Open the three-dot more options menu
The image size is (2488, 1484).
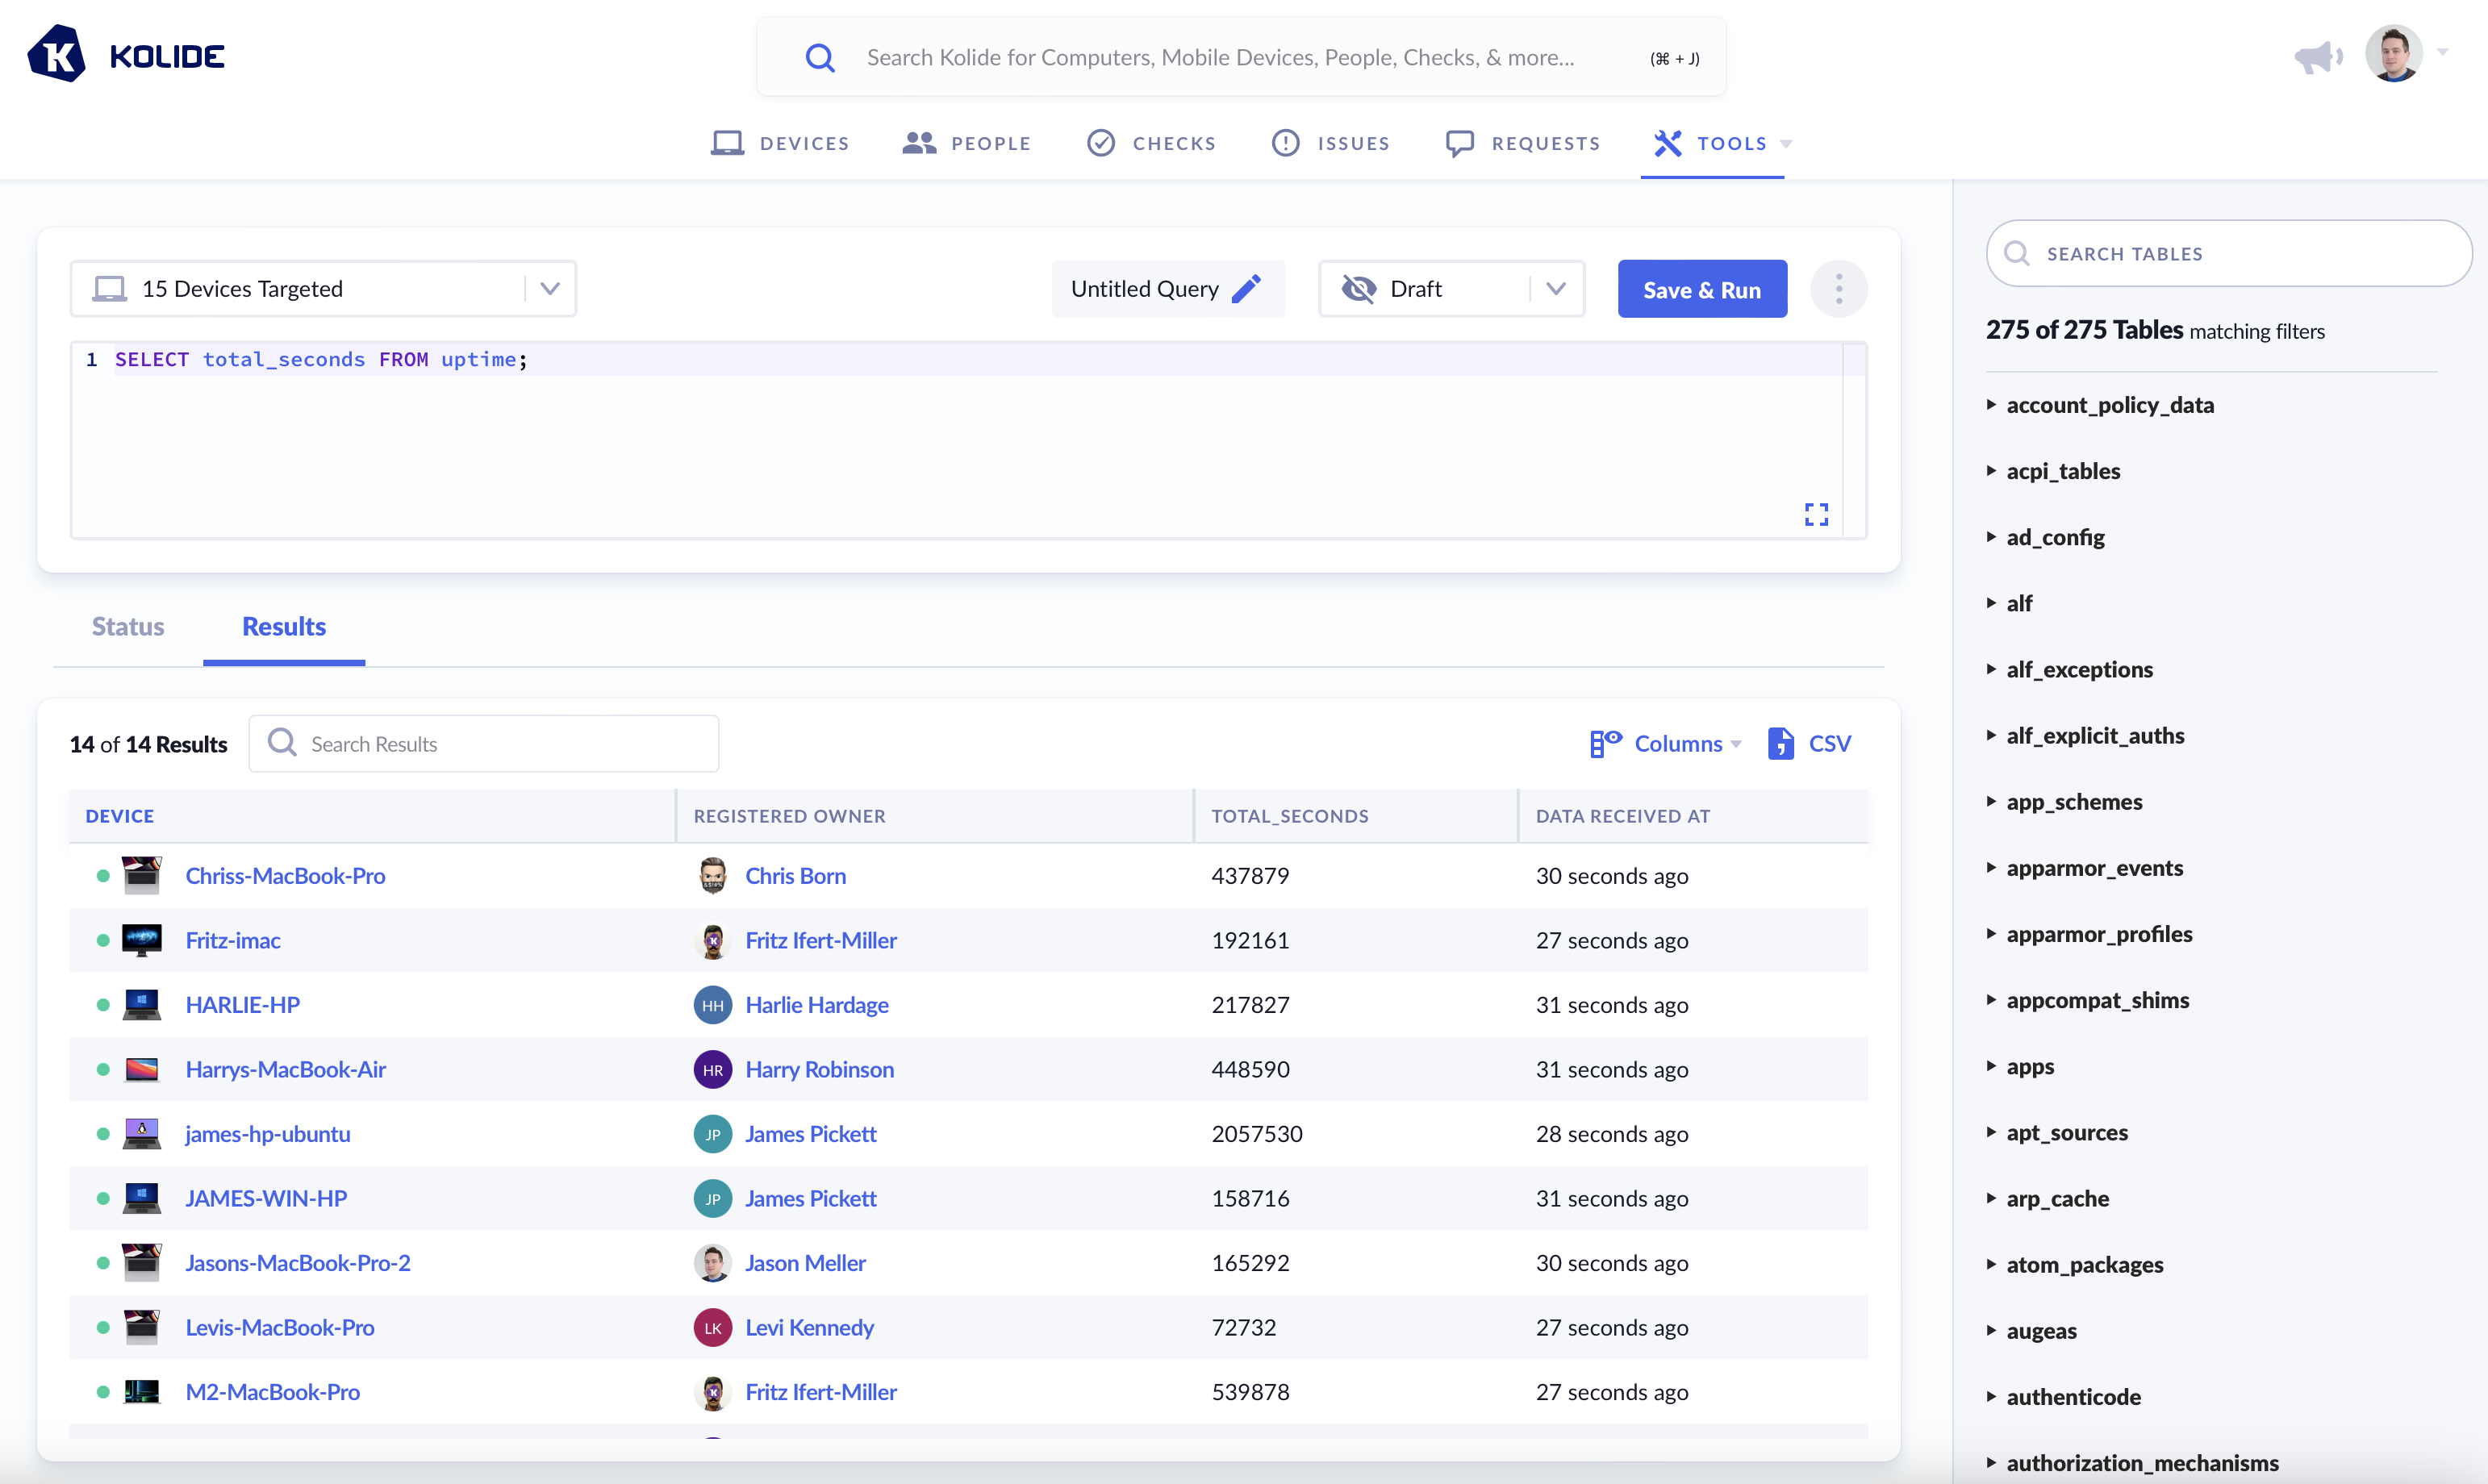pos(1838,289)
